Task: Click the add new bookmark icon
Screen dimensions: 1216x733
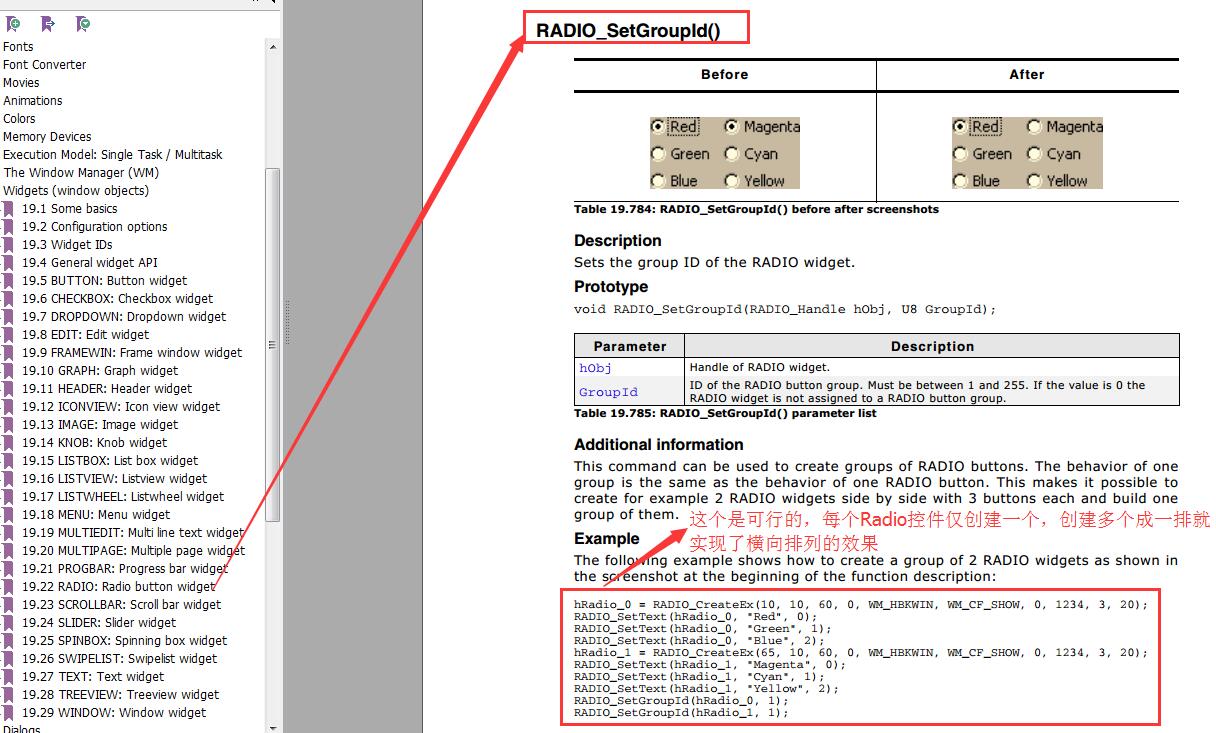Action: (14, 24)
